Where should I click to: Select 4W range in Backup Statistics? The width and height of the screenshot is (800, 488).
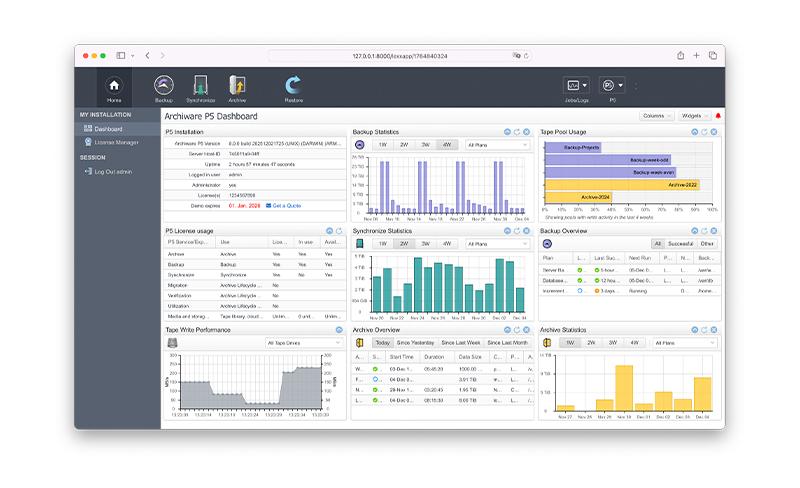tap(446, 145)
